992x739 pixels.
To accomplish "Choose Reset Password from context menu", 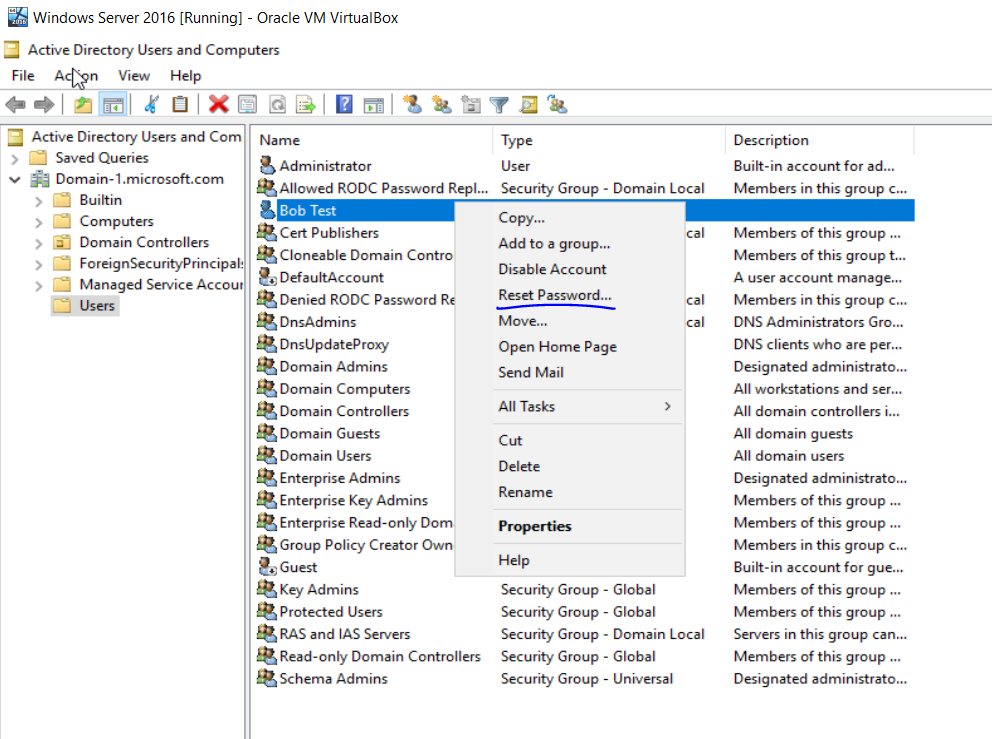I will tap(555, 295).
